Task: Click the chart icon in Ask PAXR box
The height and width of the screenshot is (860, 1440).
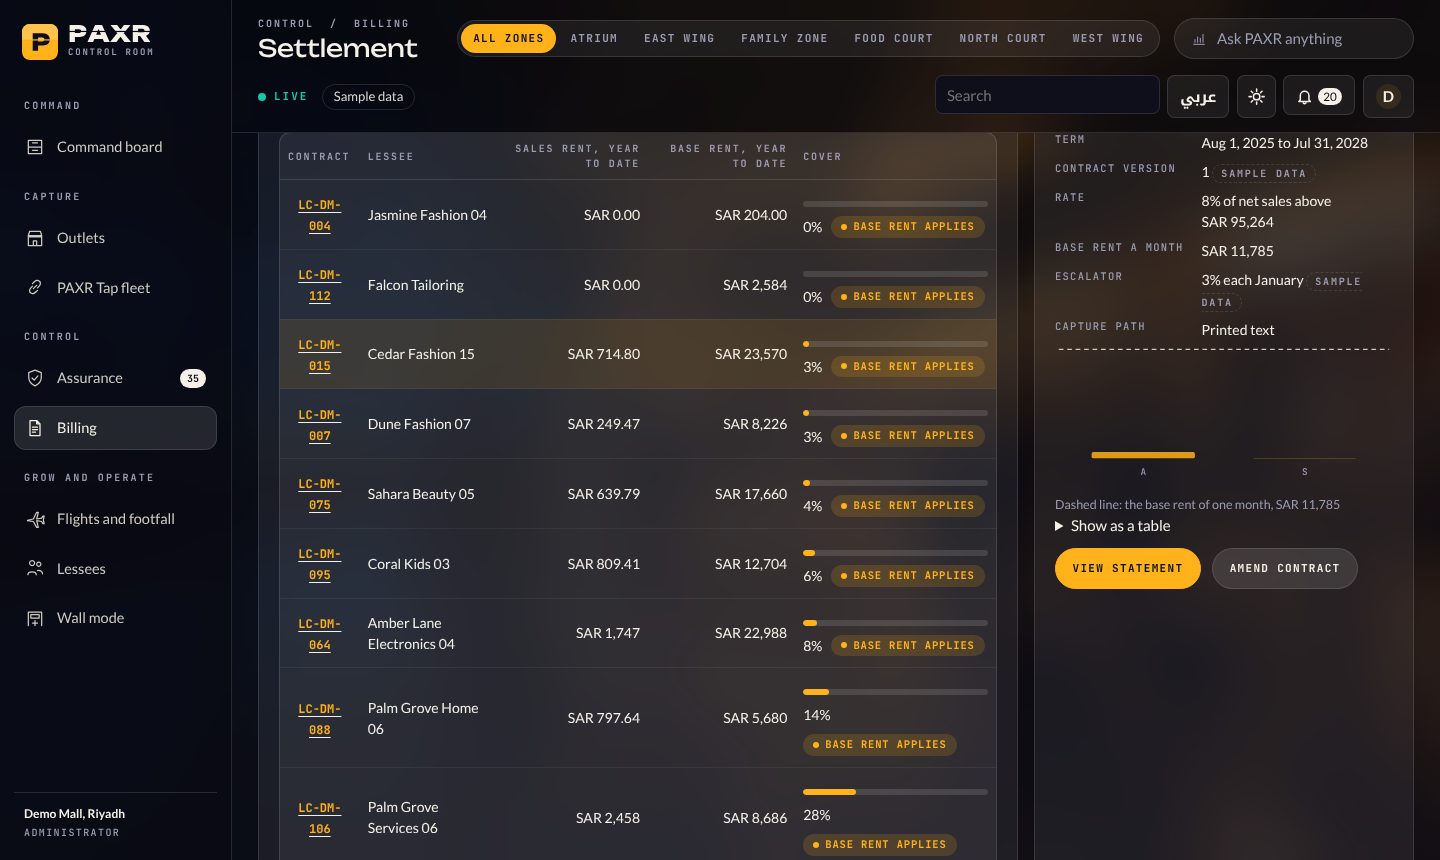Action: point(1199,39)
